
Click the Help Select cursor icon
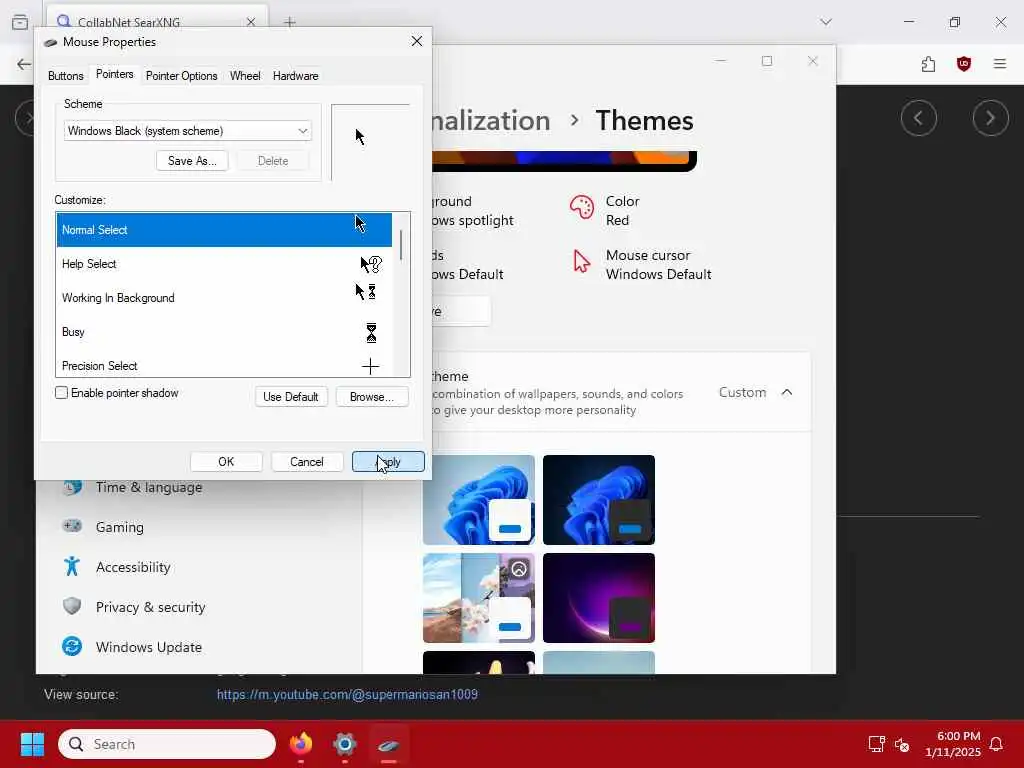coord(370,264)
